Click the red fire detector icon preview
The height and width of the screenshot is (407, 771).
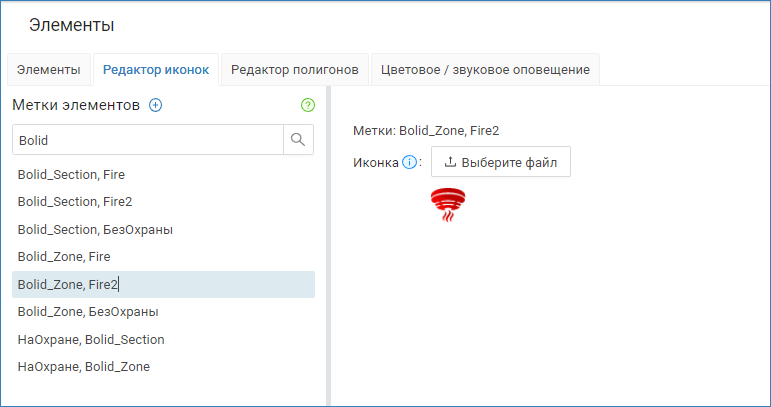(448, 204)
